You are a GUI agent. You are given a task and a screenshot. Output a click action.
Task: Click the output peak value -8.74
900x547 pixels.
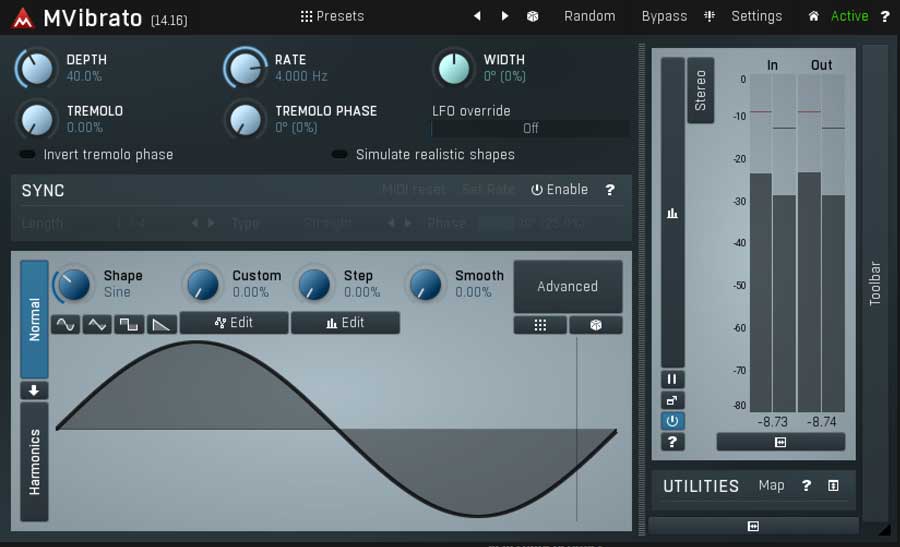(821, 422)
